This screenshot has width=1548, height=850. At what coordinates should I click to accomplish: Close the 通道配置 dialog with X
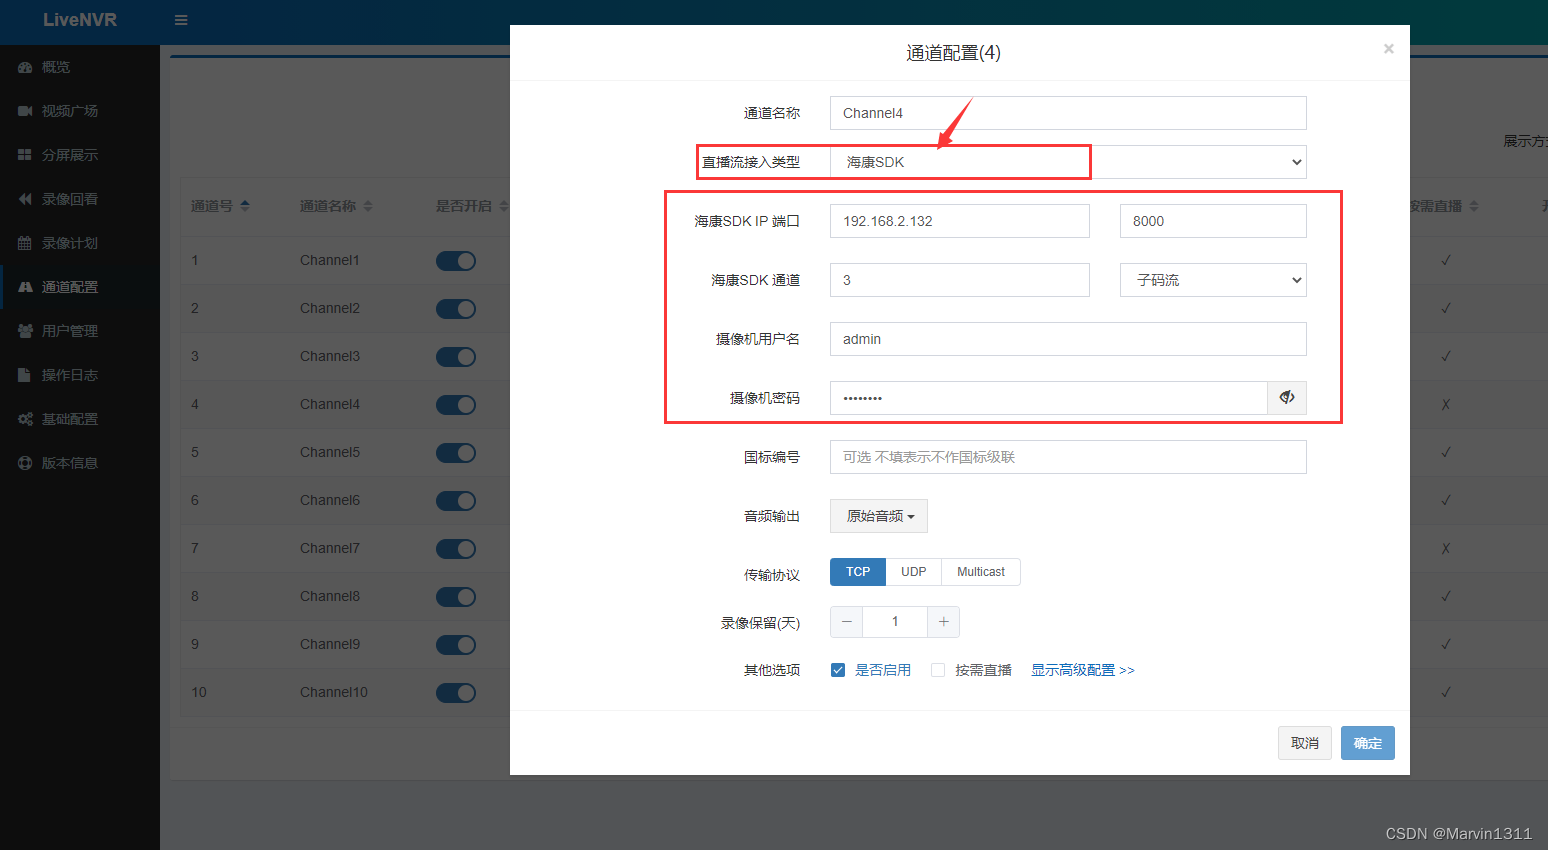click(x=1388, y=49)
